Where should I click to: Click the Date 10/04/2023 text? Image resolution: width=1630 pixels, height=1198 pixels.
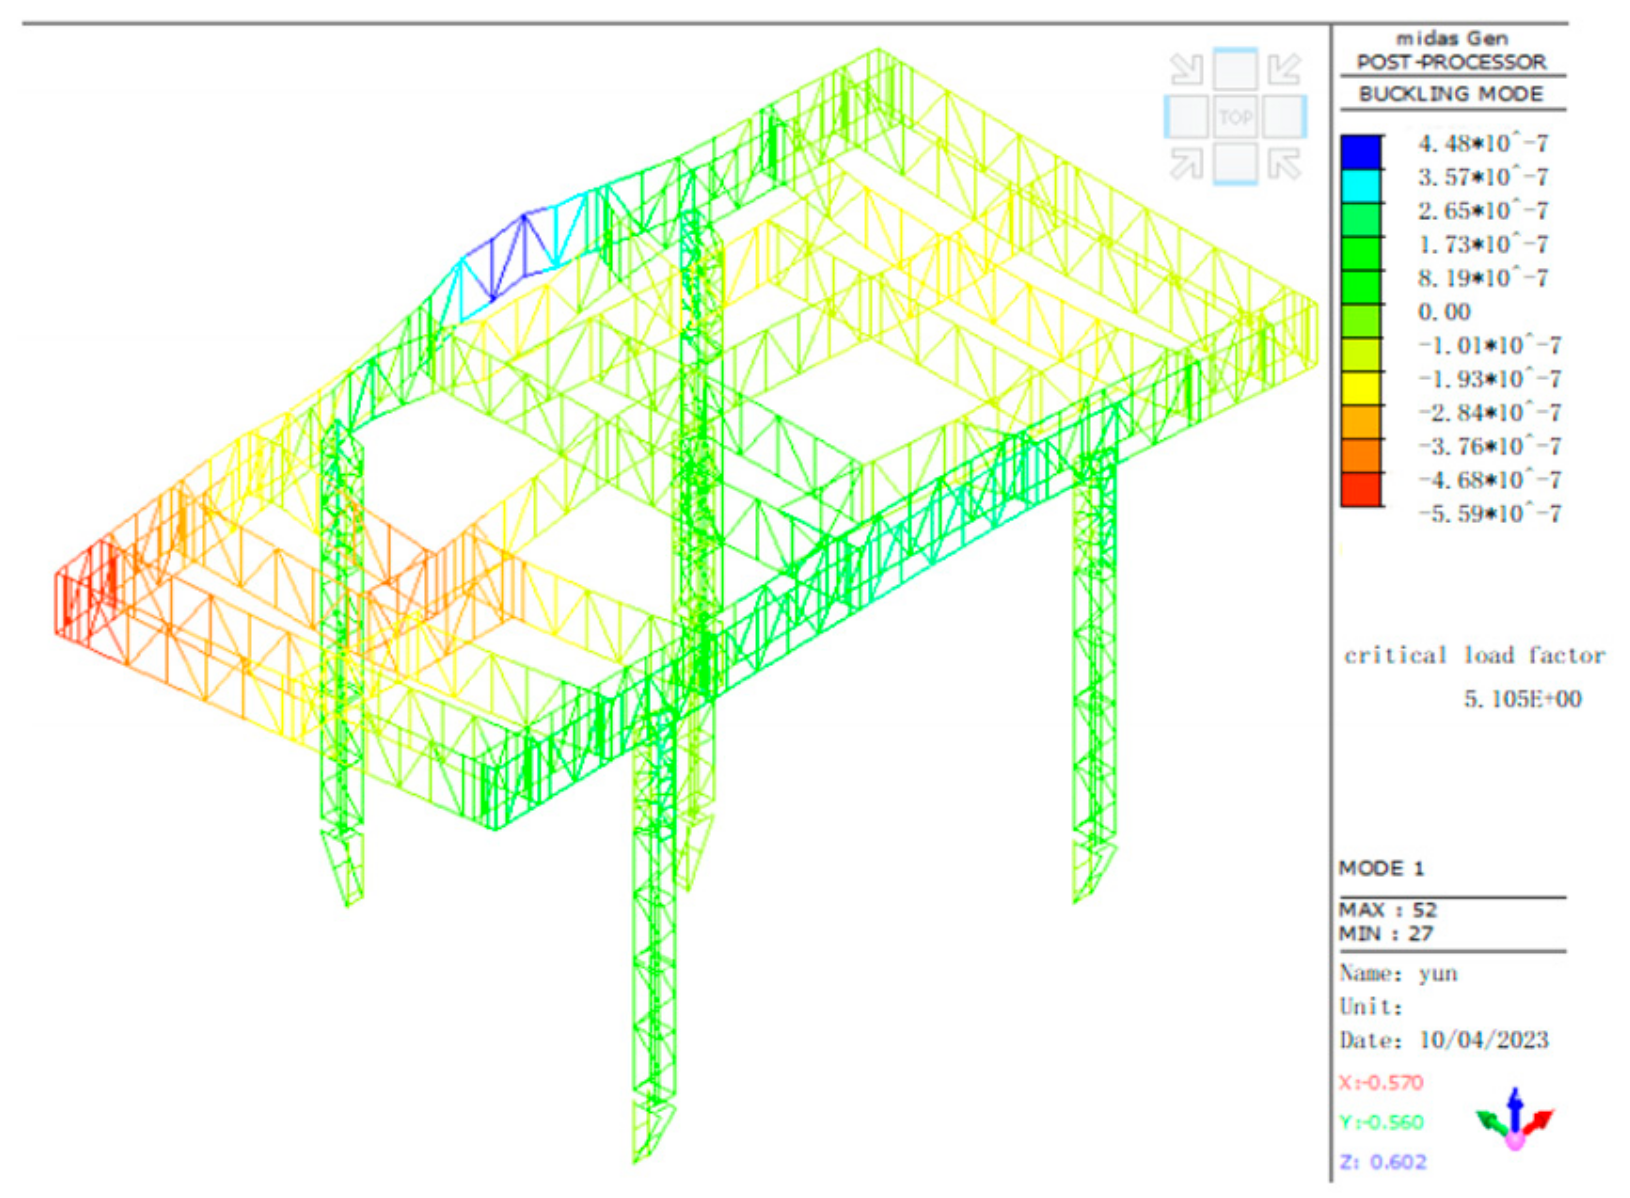1443,1040
